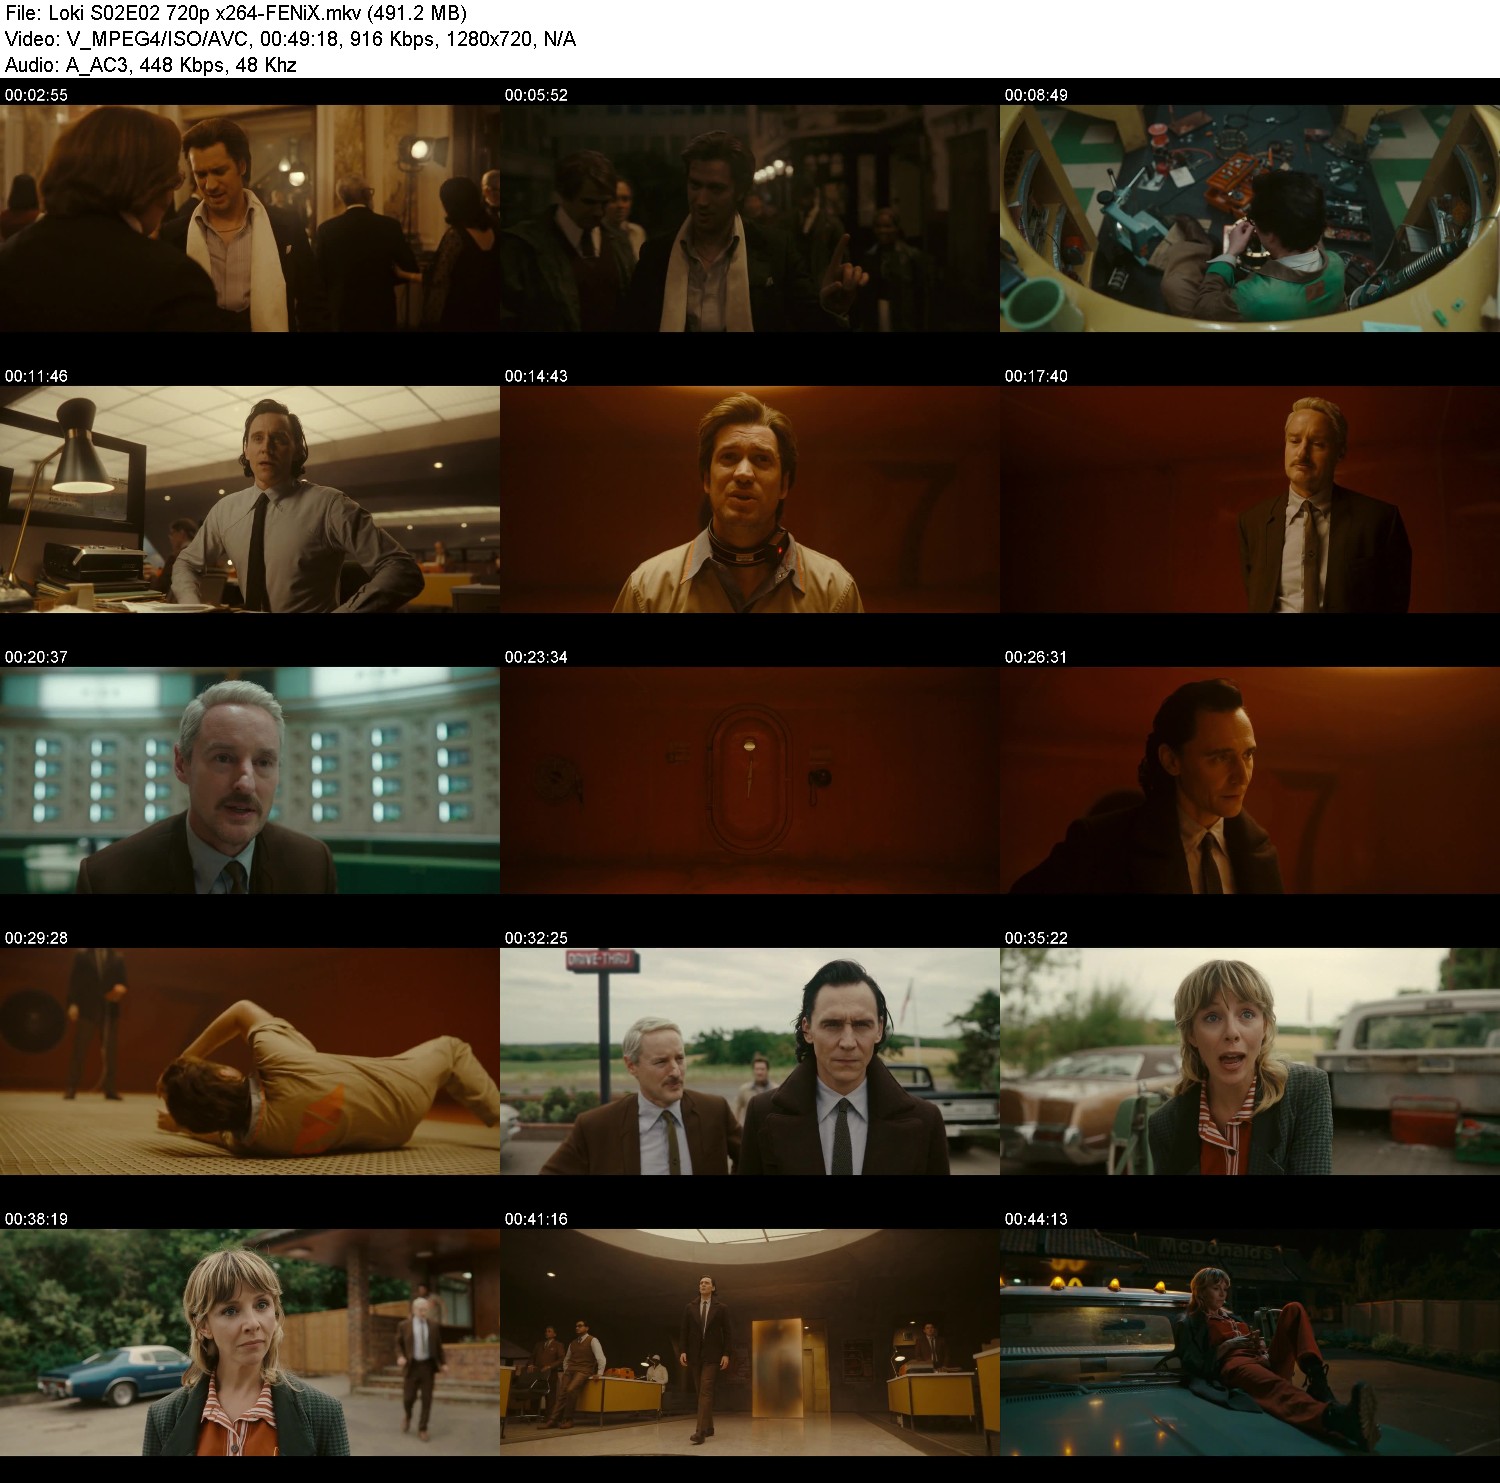This screenshot has width=1500, height=1483.
Task: Open the thumbnail at 00:44:13
Action: pyautogui.click(x=1250, y=1342)
